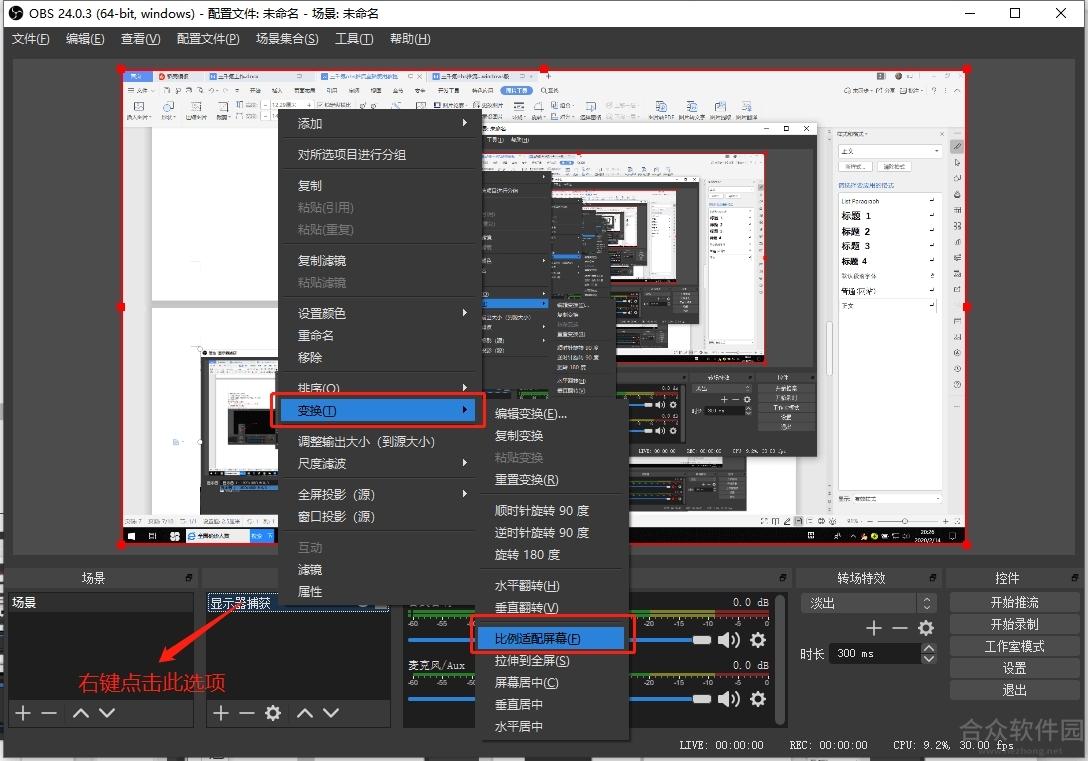Viewport: 1088px width, 761px height.
Task: Float the 转场特效 dock using its header icon
Action: [933, 578]
